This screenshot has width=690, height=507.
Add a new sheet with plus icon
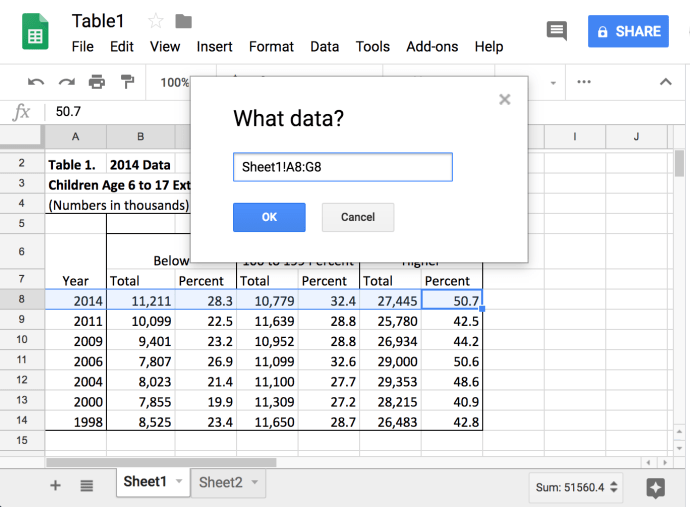pos(55,486)
